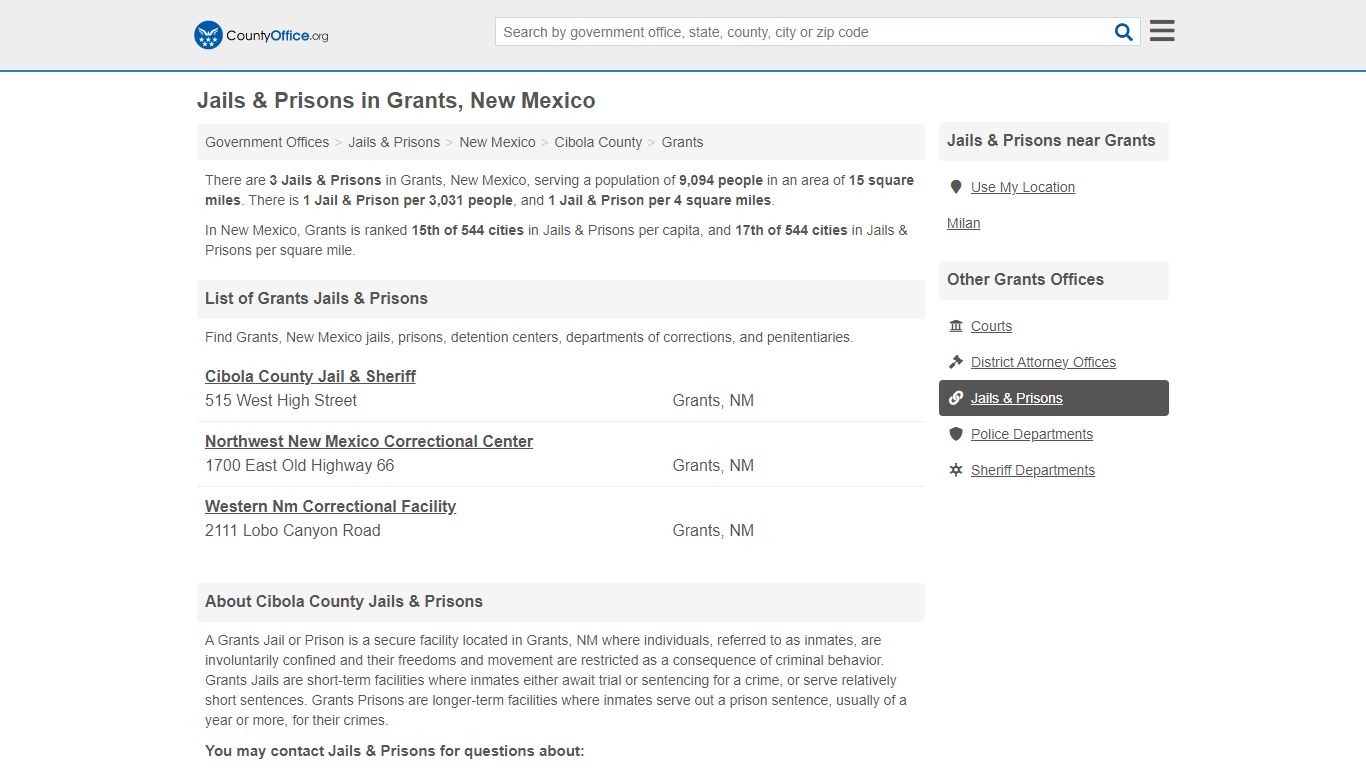Click the search magnifier icon

(1124, 32)
